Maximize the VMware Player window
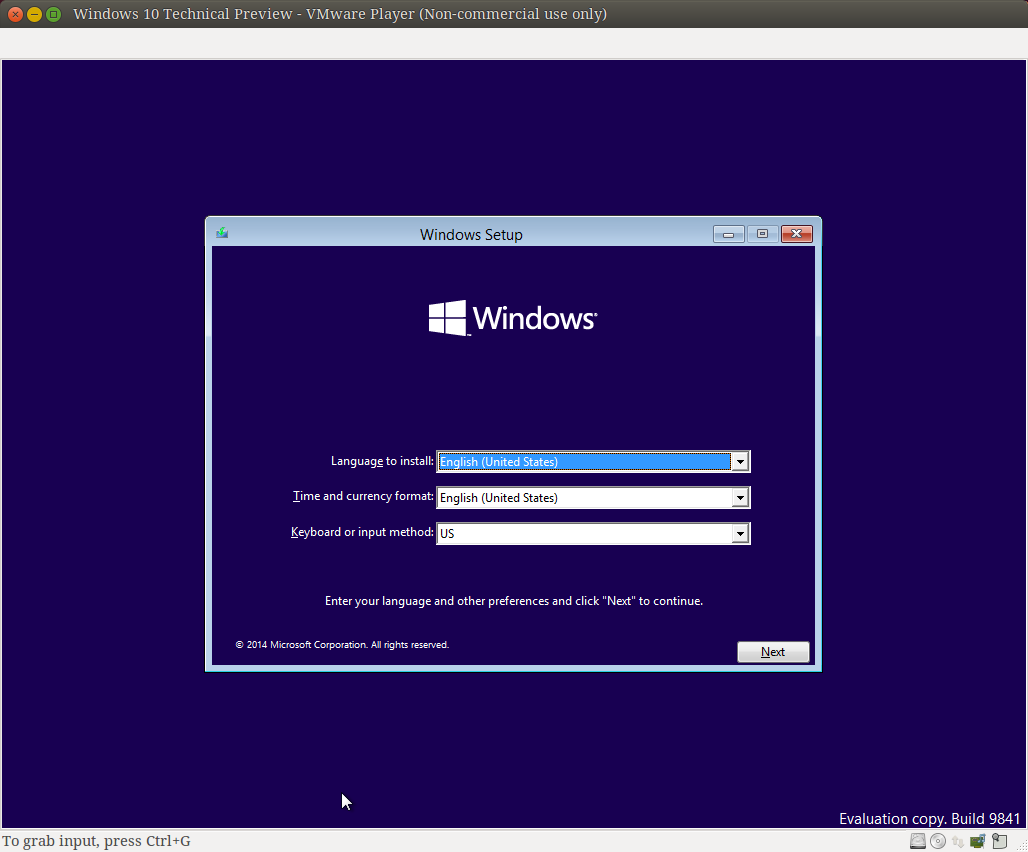Screen dimensions: 1028x852 pyautogui.click(x=54, y=14)
